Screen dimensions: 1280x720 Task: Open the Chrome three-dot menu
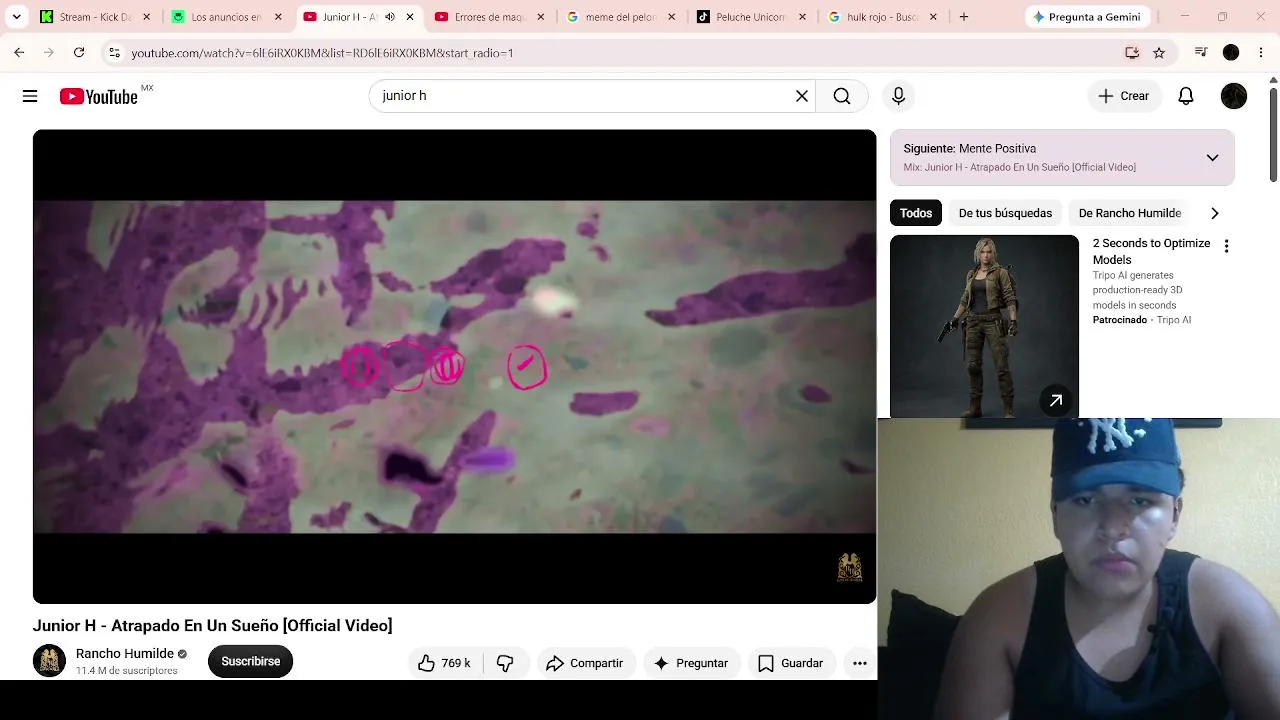click(1261, 53)
